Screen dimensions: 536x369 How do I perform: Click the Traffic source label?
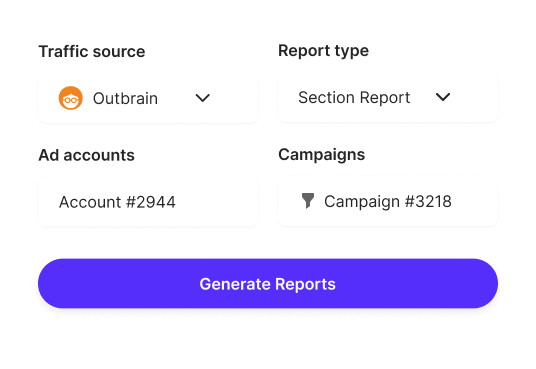point(92,52)
